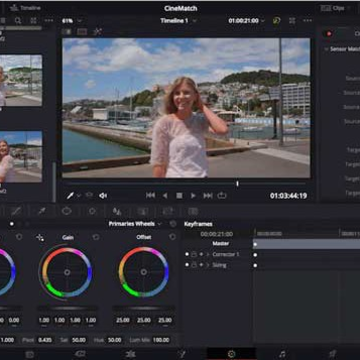Open the Key palette icon
The image size is (360, 360).
143,211
